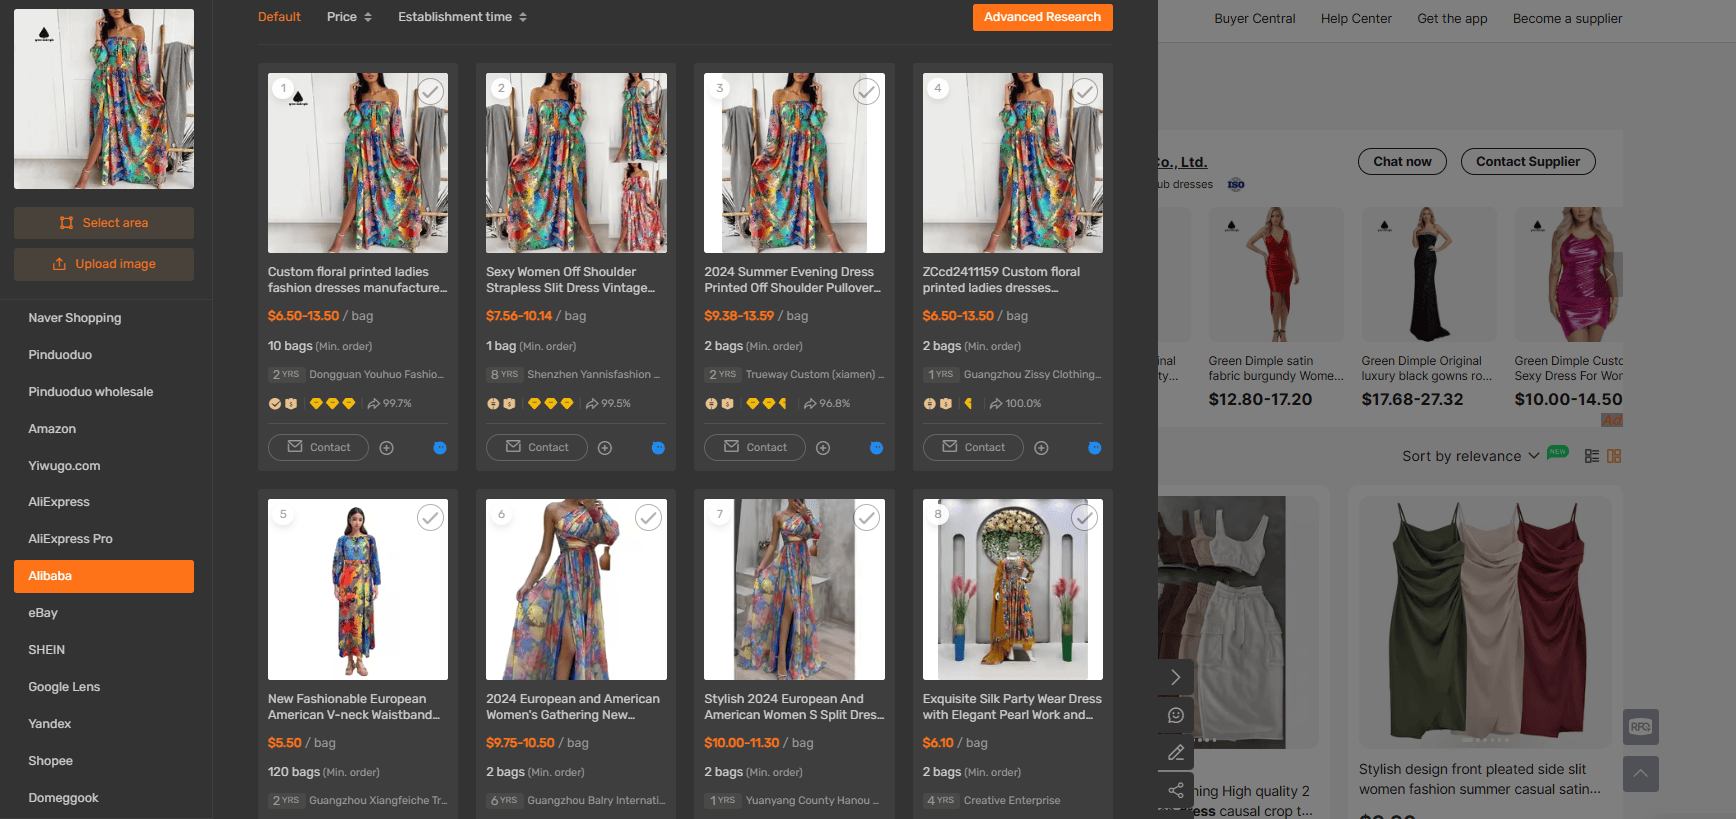Select the checkmark on product 3 image
This screenshot has width=1736, height=819.
pos(866,92)
